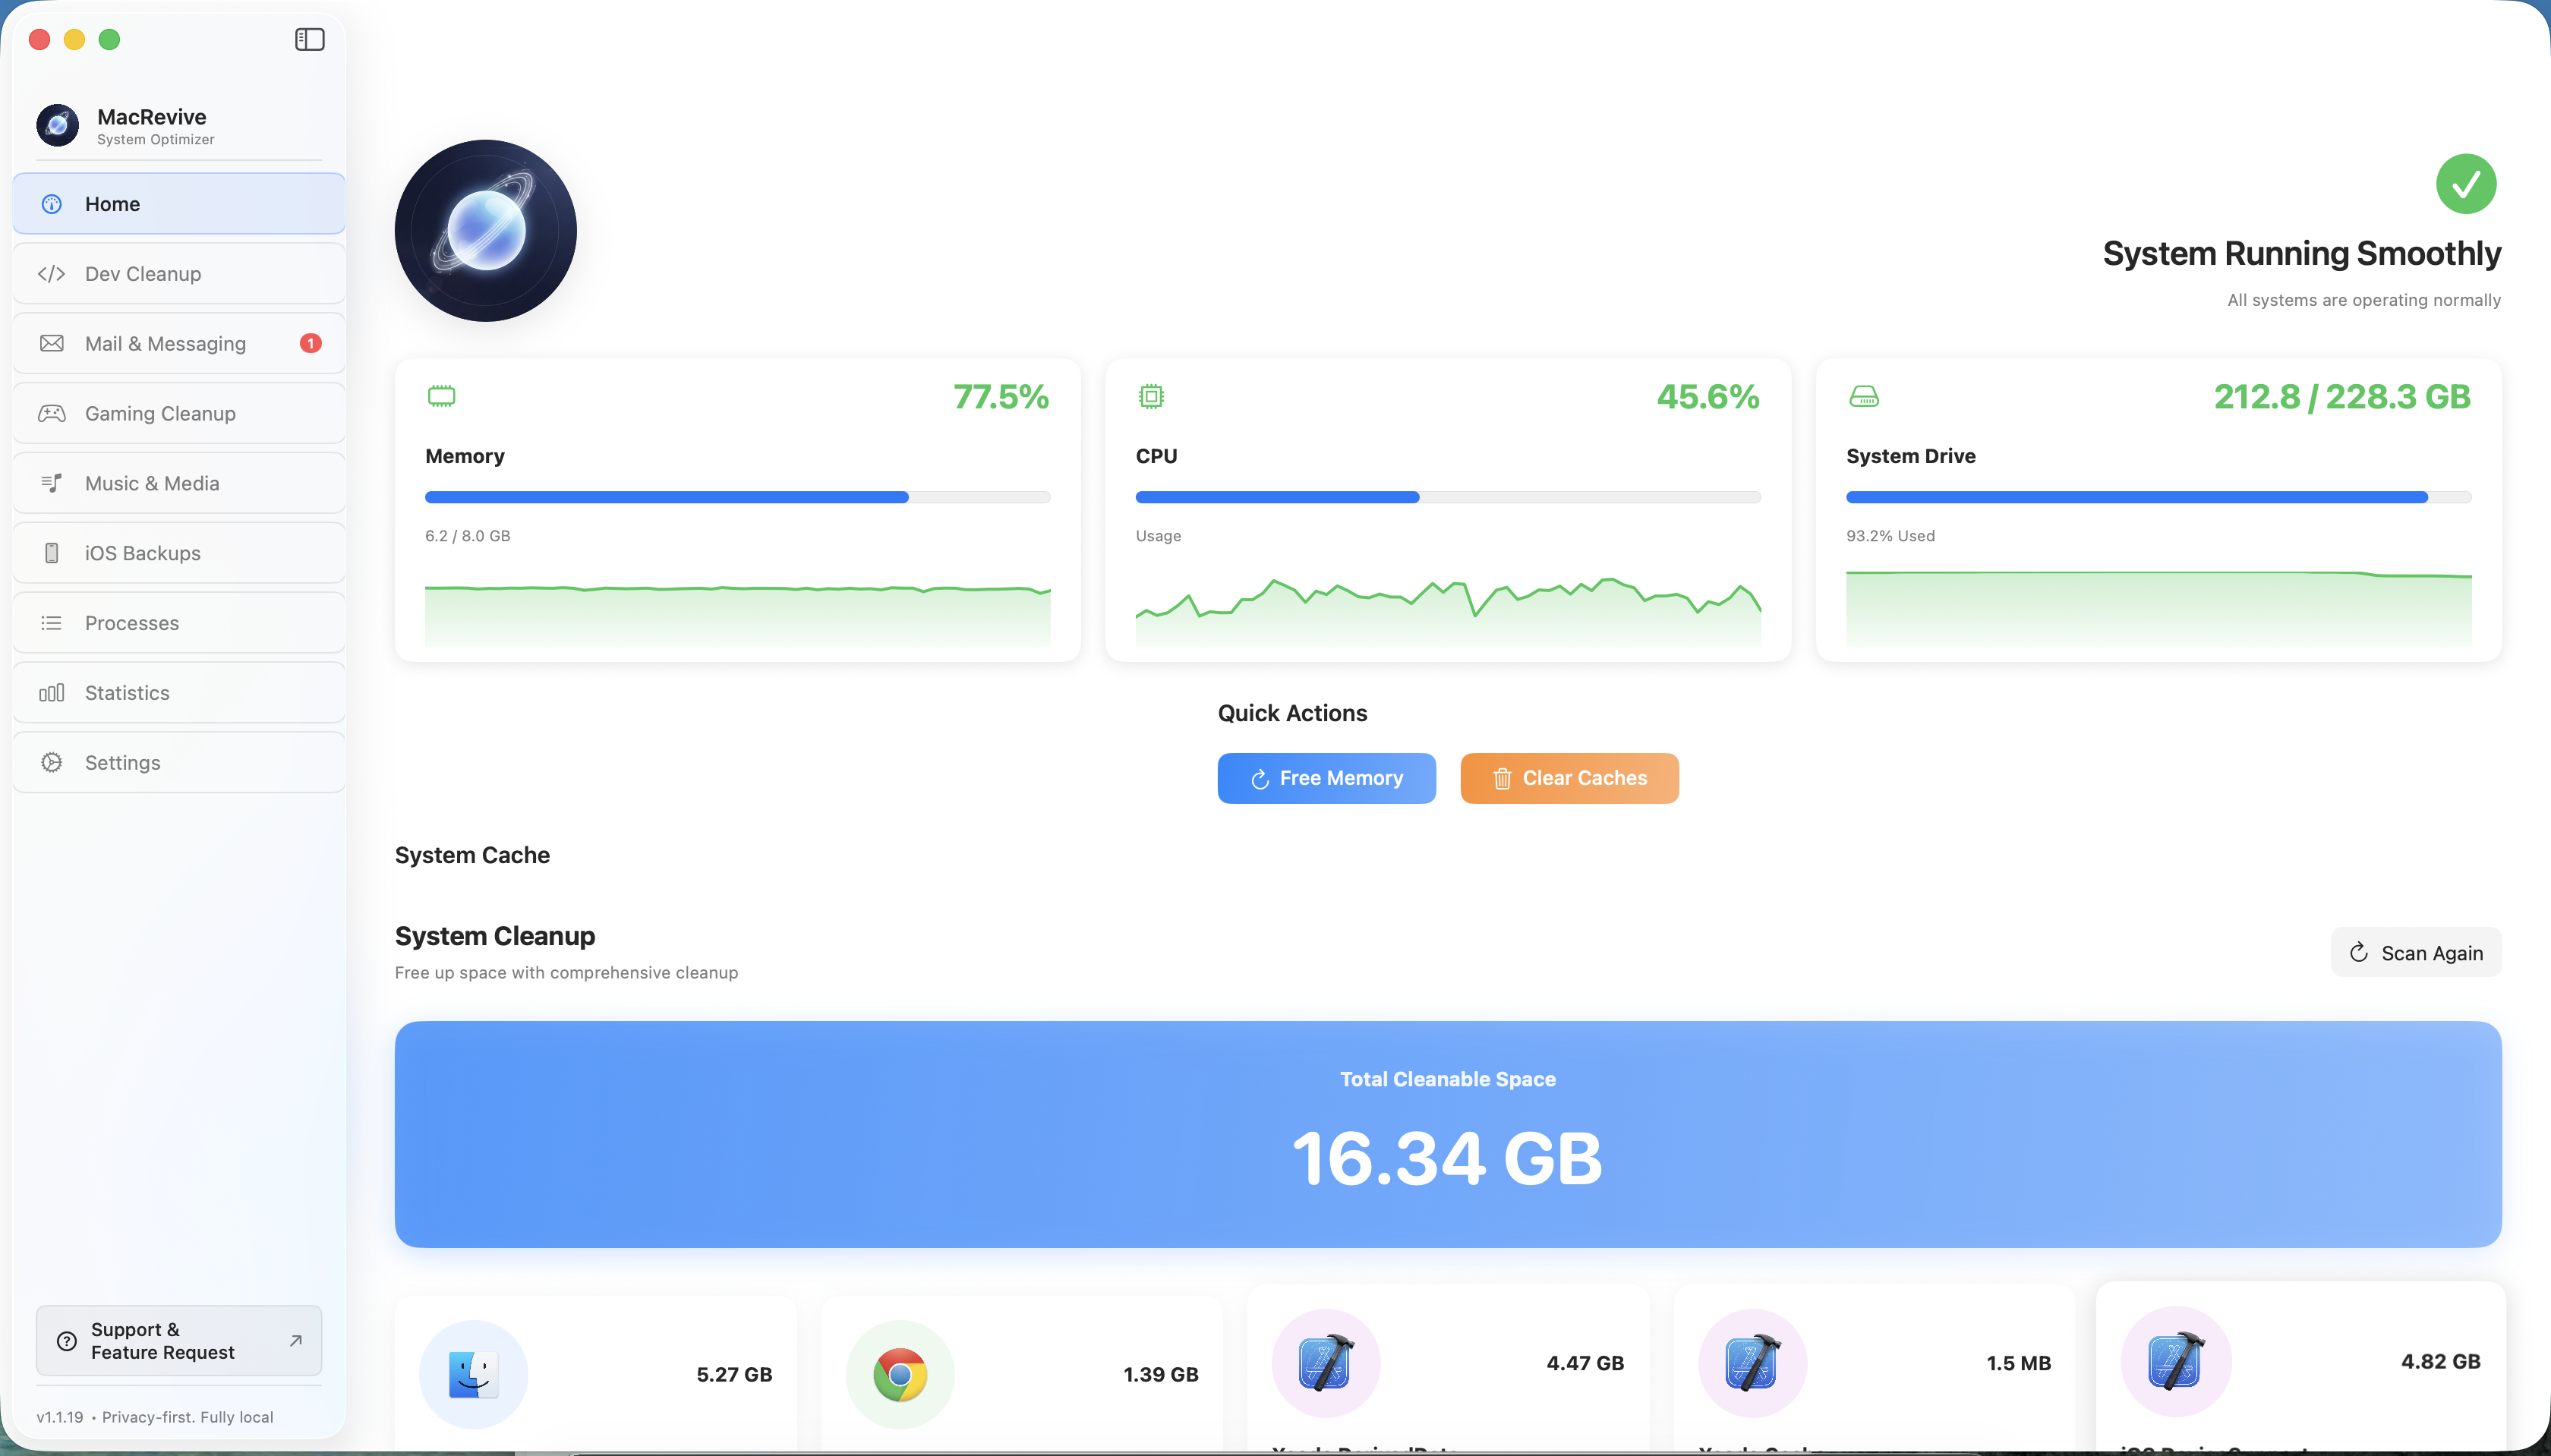Click Scan Again button
The width and height of the screenshot is (2551, 1456).
tap(2415, 953)
